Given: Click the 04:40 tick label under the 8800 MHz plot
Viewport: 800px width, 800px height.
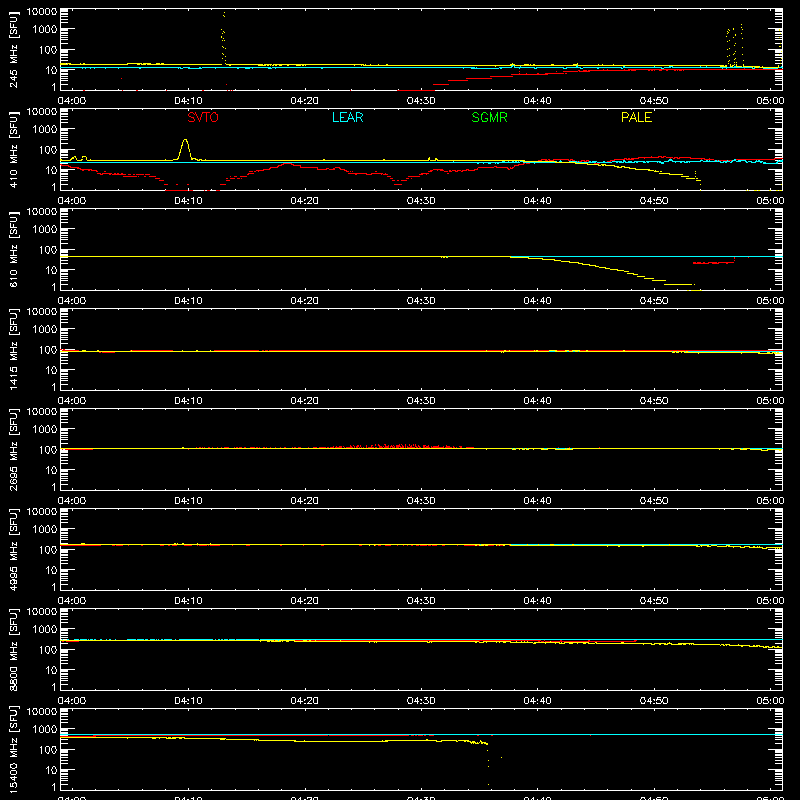Looking at the screenshot, I should coord(537,701).
